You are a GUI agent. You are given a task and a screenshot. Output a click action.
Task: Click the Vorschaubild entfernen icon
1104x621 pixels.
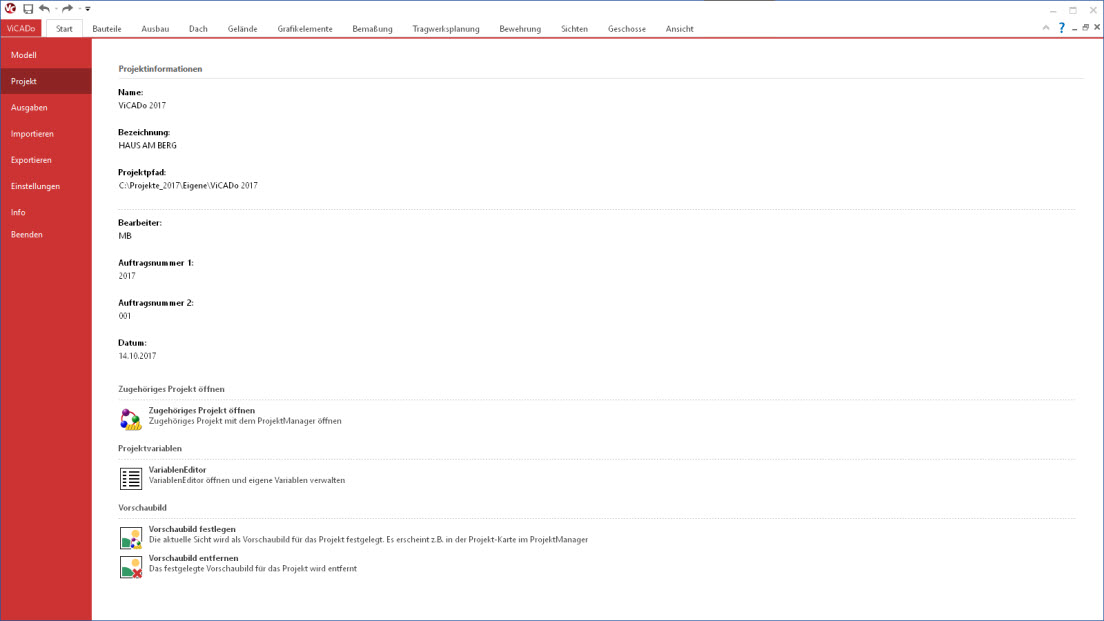click(131, 567)
